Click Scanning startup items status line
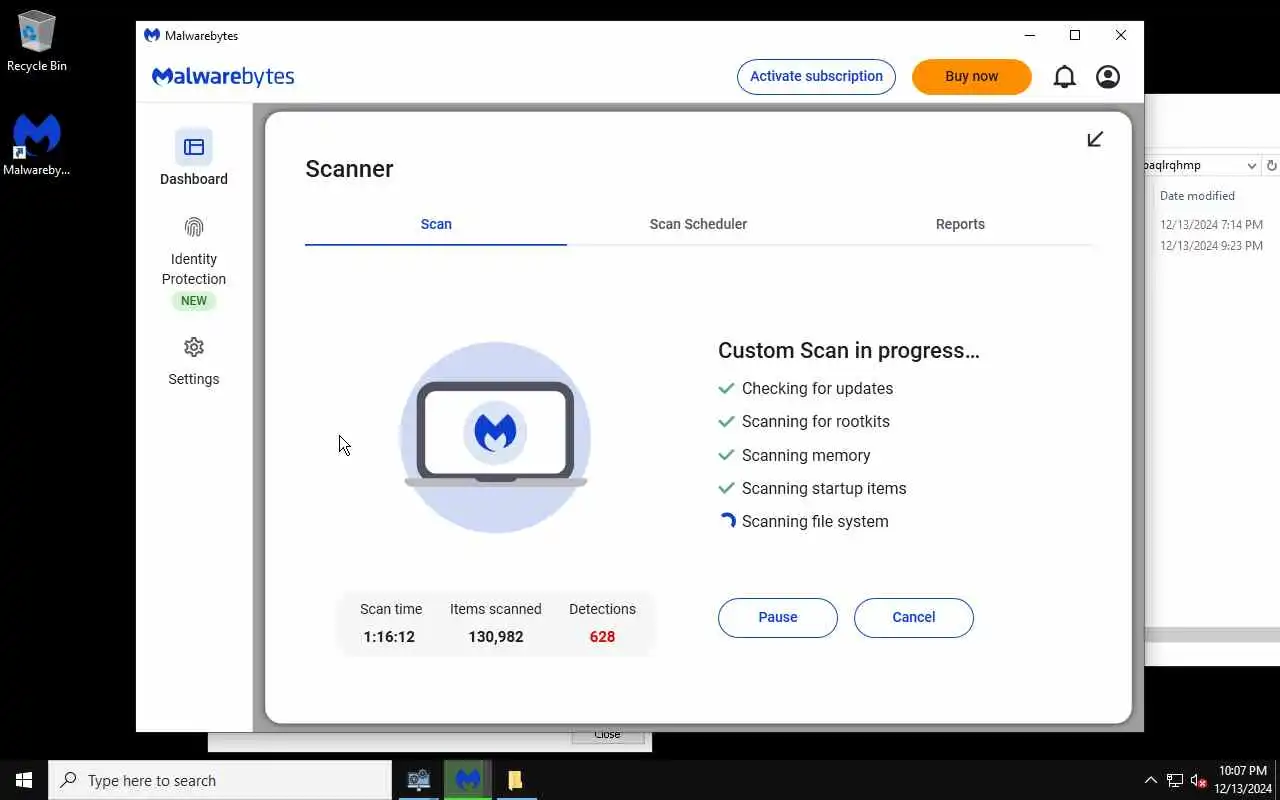The image size is (1280, 800). pyautogui.click(x=813, y=488)
